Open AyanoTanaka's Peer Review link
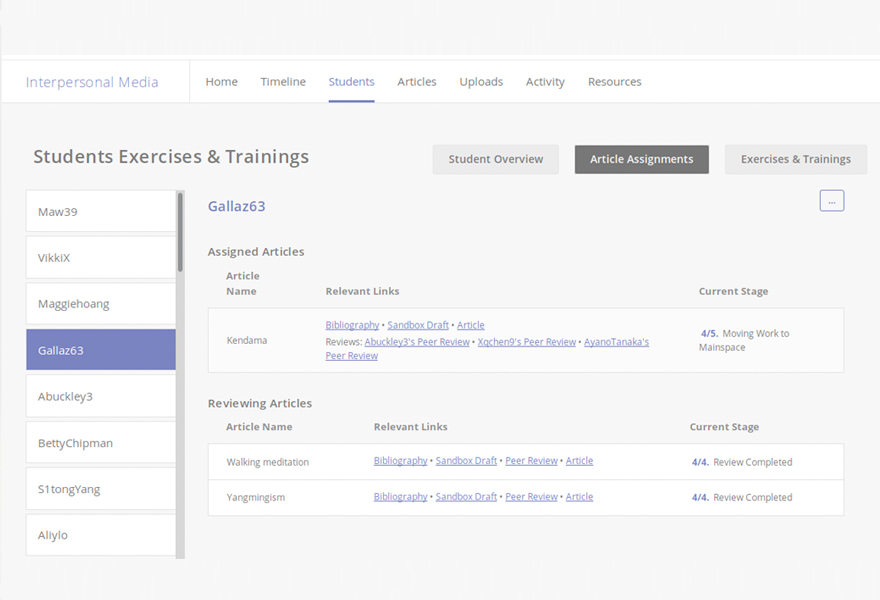880x600 pixels. pos(616,342)
